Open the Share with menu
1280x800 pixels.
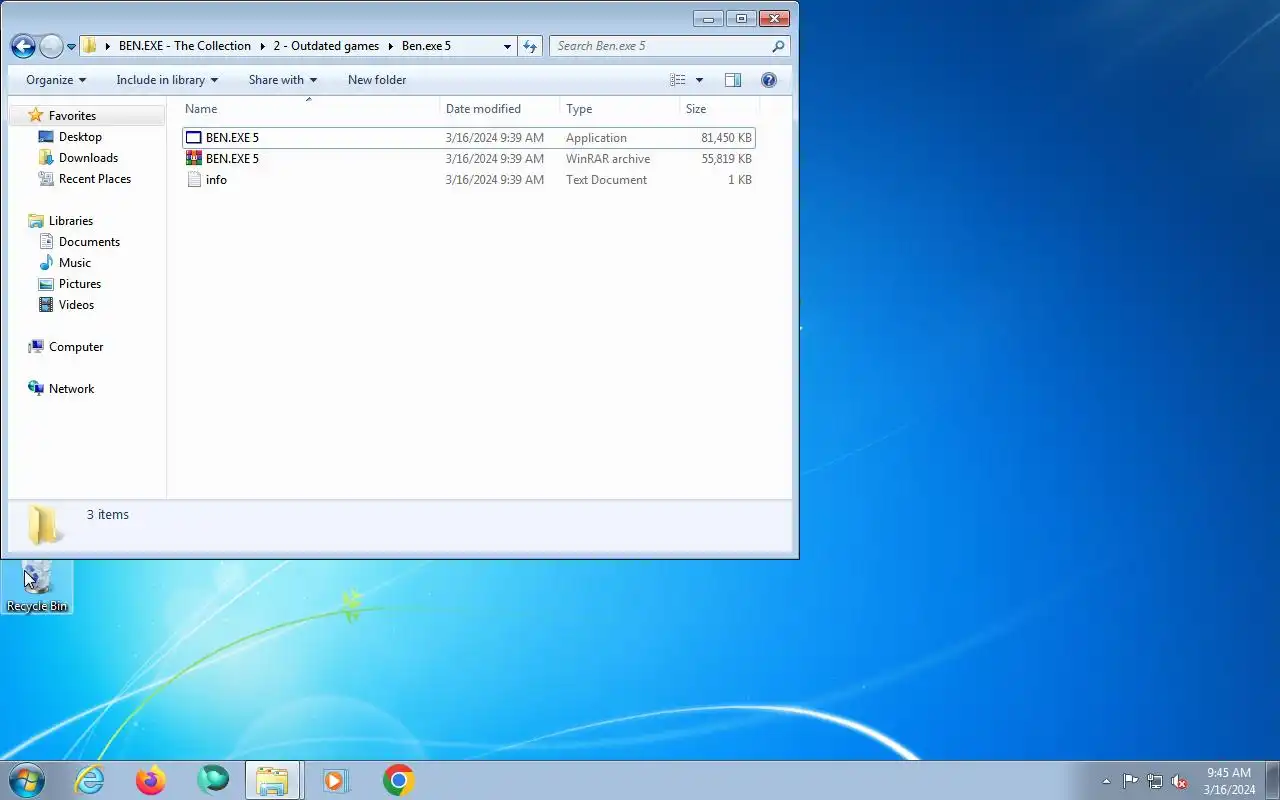(x=283, y=80)
